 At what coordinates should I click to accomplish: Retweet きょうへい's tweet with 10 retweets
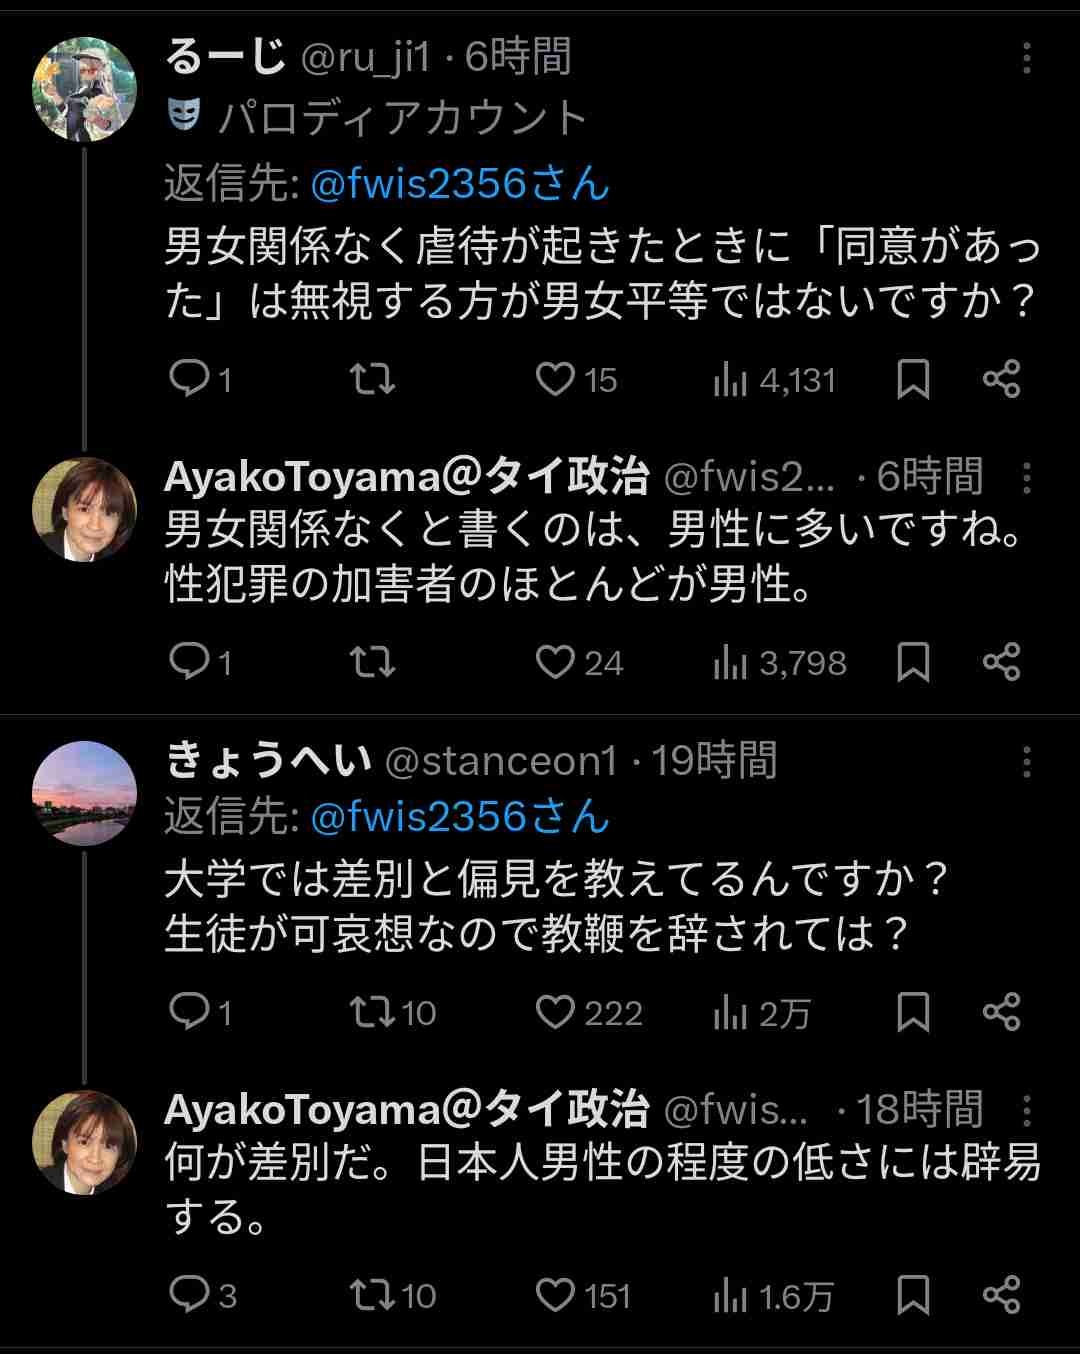[372, 1012]
